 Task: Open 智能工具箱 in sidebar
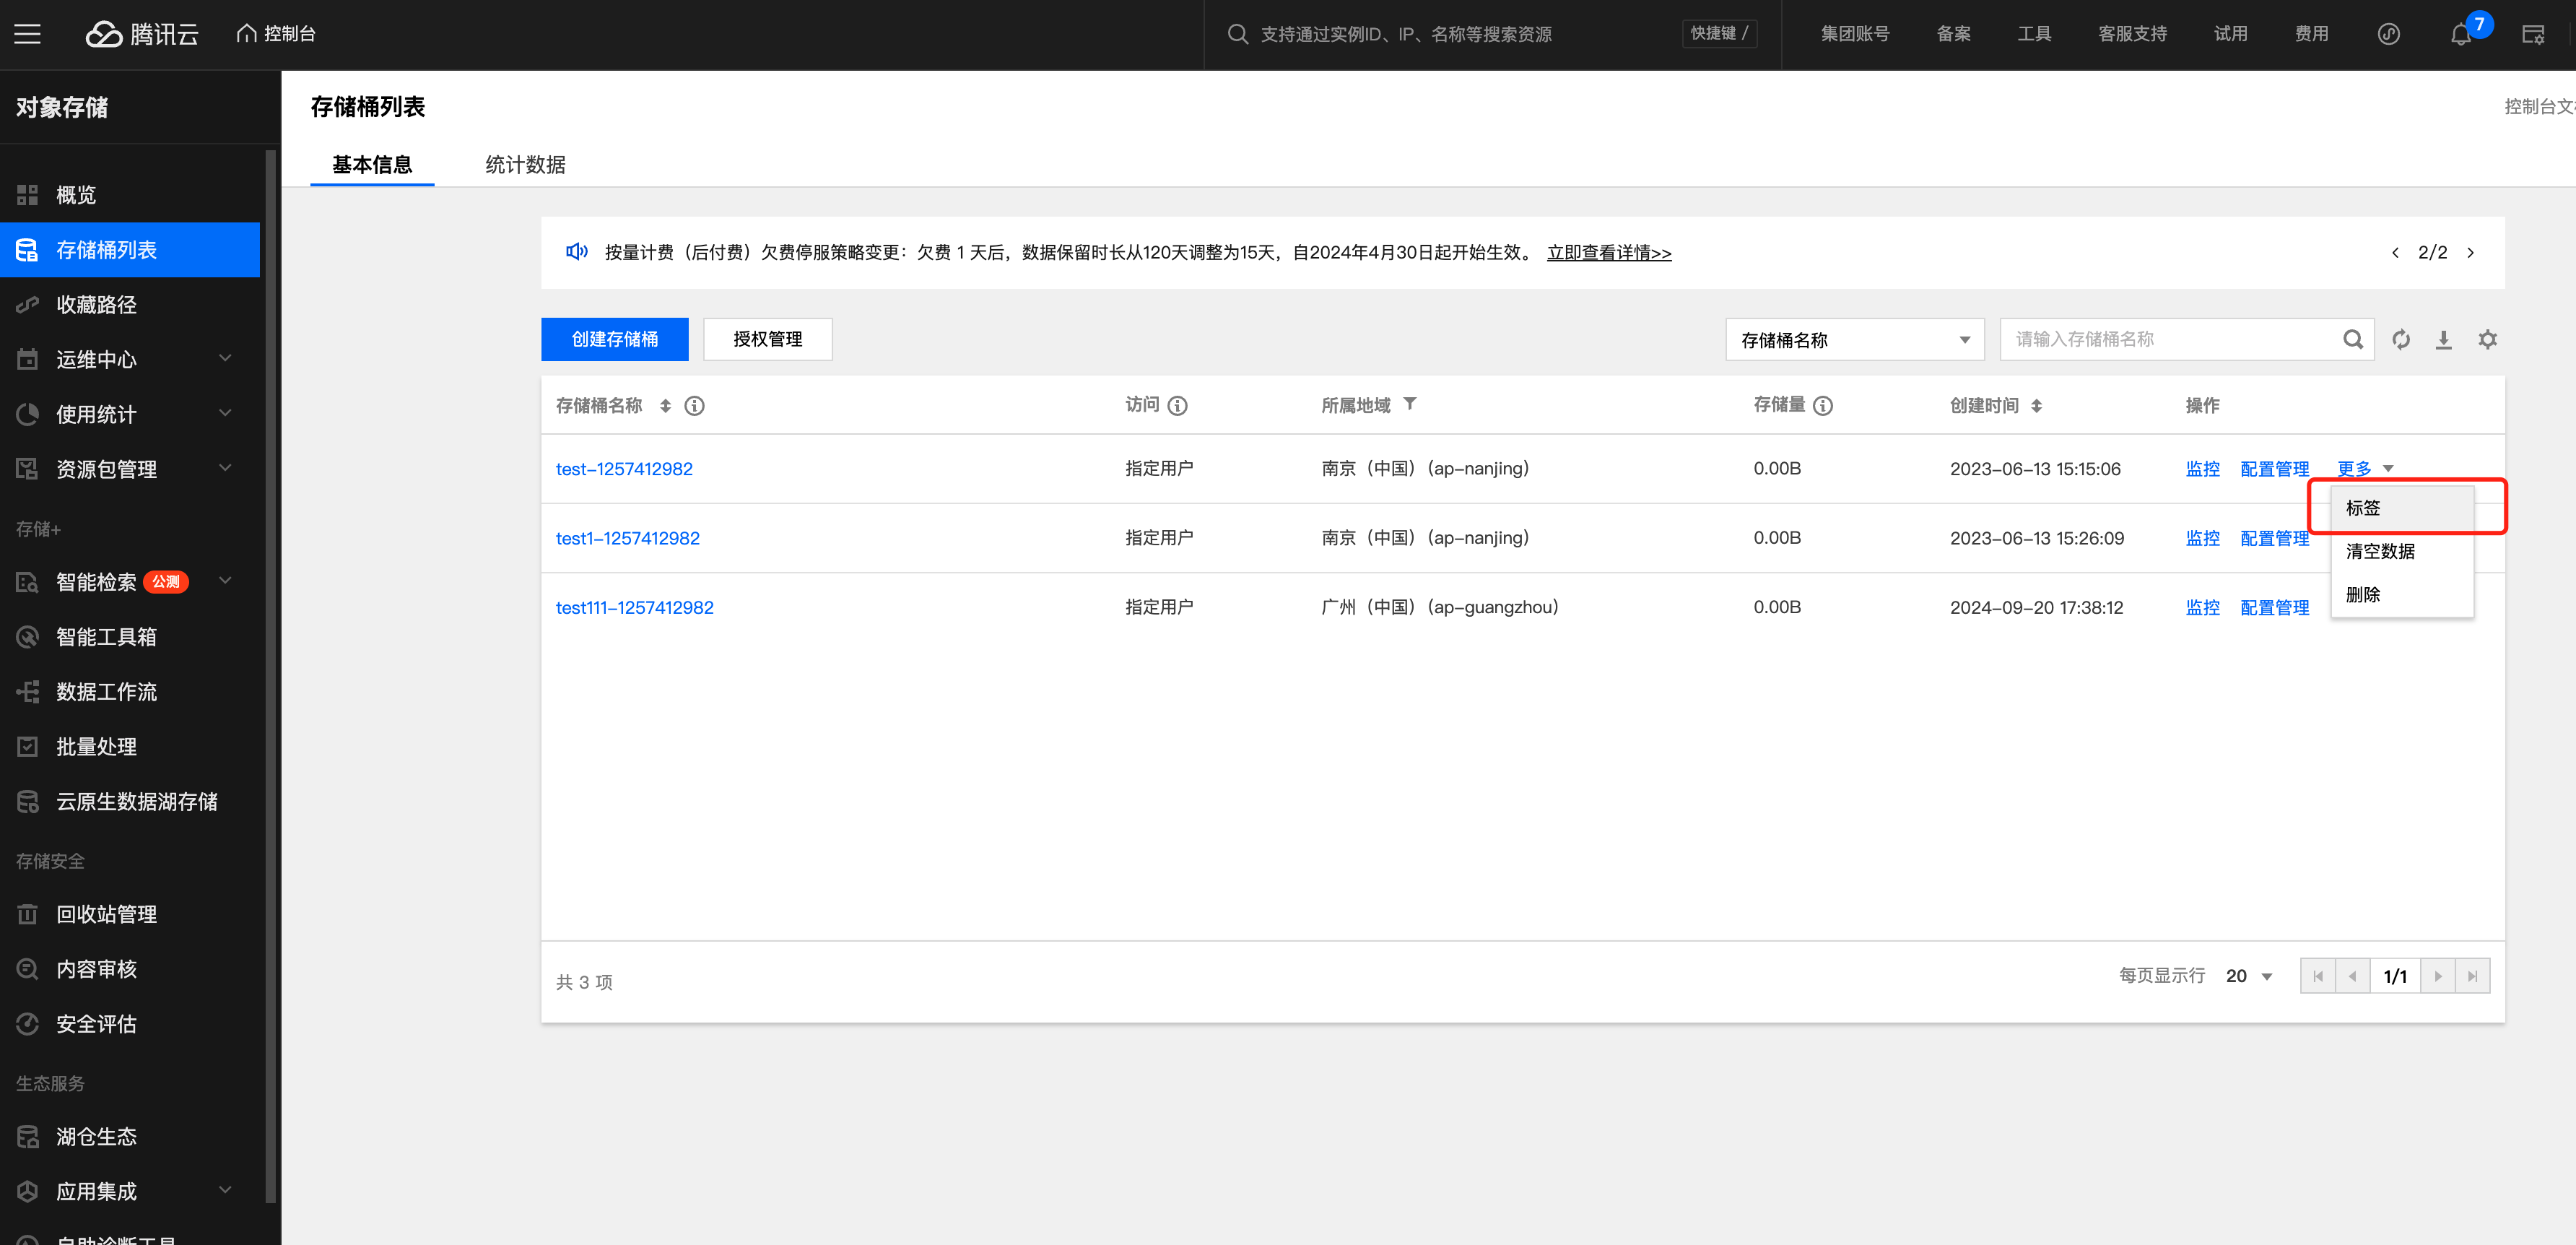[130, 637]
